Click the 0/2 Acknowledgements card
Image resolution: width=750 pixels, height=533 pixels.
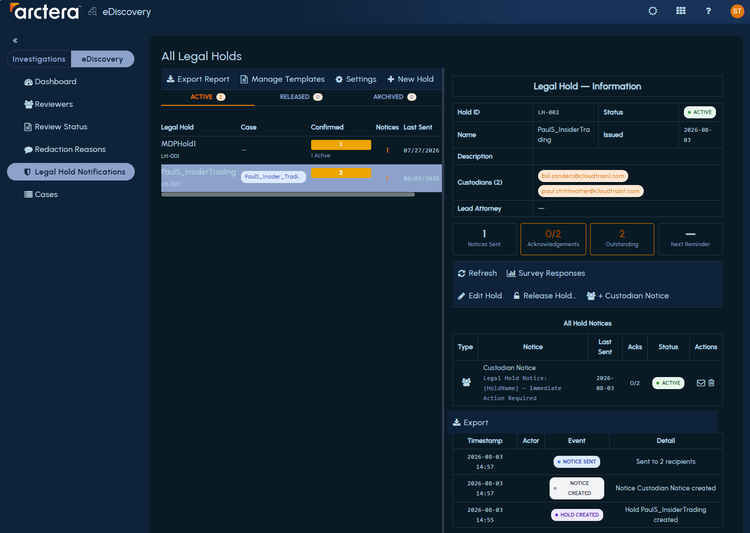coord(553,239)
